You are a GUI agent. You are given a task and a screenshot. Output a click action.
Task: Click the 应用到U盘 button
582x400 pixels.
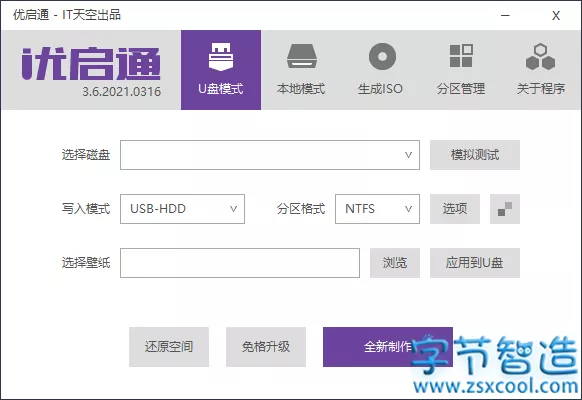point(475,263)
